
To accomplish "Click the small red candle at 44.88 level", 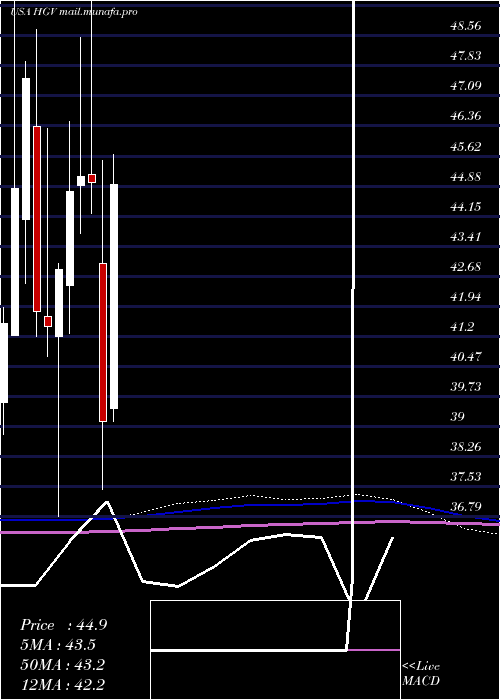I will (92, 178).
